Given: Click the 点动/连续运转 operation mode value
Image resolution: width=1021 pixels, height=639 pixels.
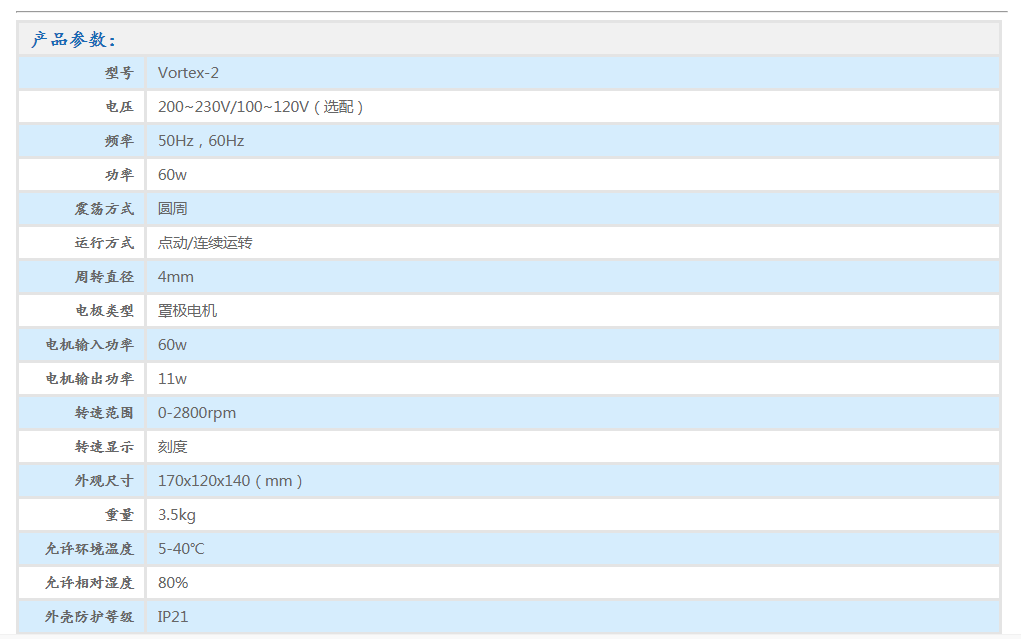Looking at the screenshot, I should 205,243.
